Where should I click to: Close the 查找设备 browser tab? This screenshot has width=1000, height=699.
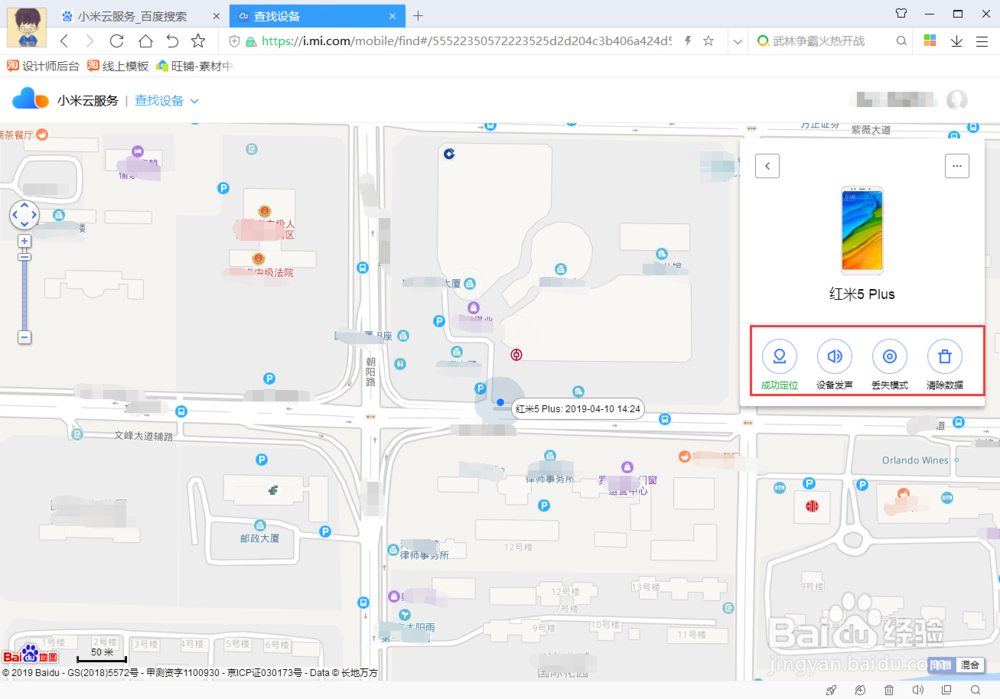click(392, 16)
